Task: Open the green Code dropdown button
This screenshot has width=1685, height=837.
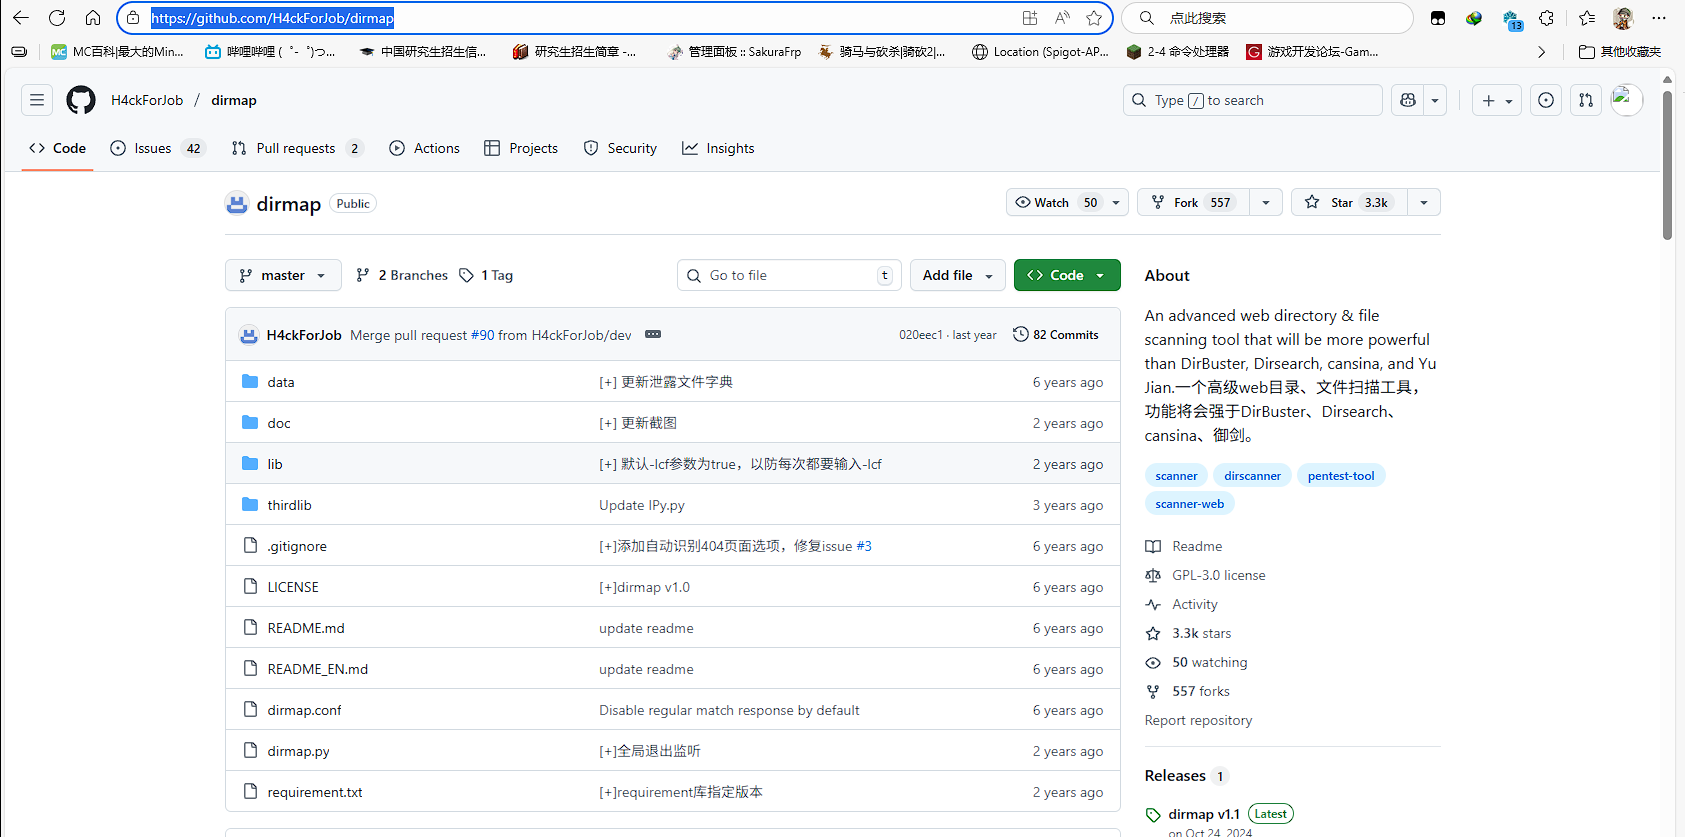Action: click(1066, 275)
